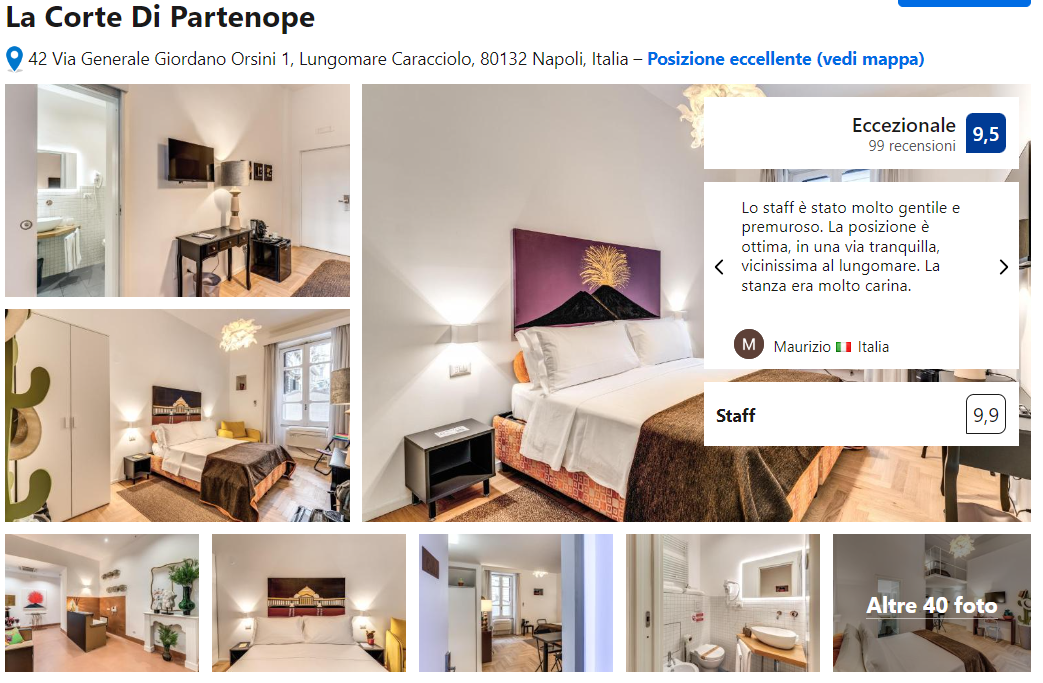Click the Eccezionale rating label
This screenshot has width=1043, height=683.
903,125
